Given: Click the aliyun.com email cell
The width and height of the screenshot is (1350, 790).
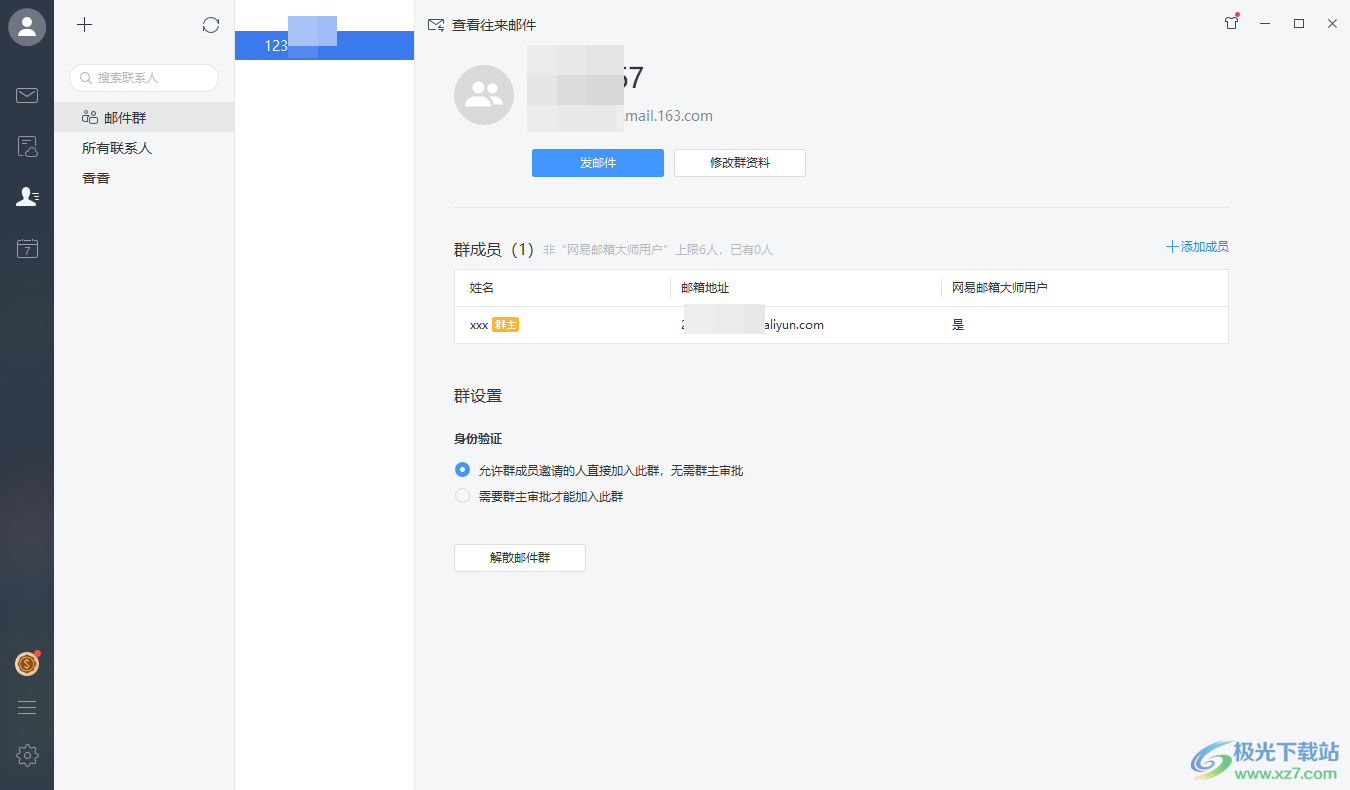Looking at the screenshot, I should tap(752, 325).
